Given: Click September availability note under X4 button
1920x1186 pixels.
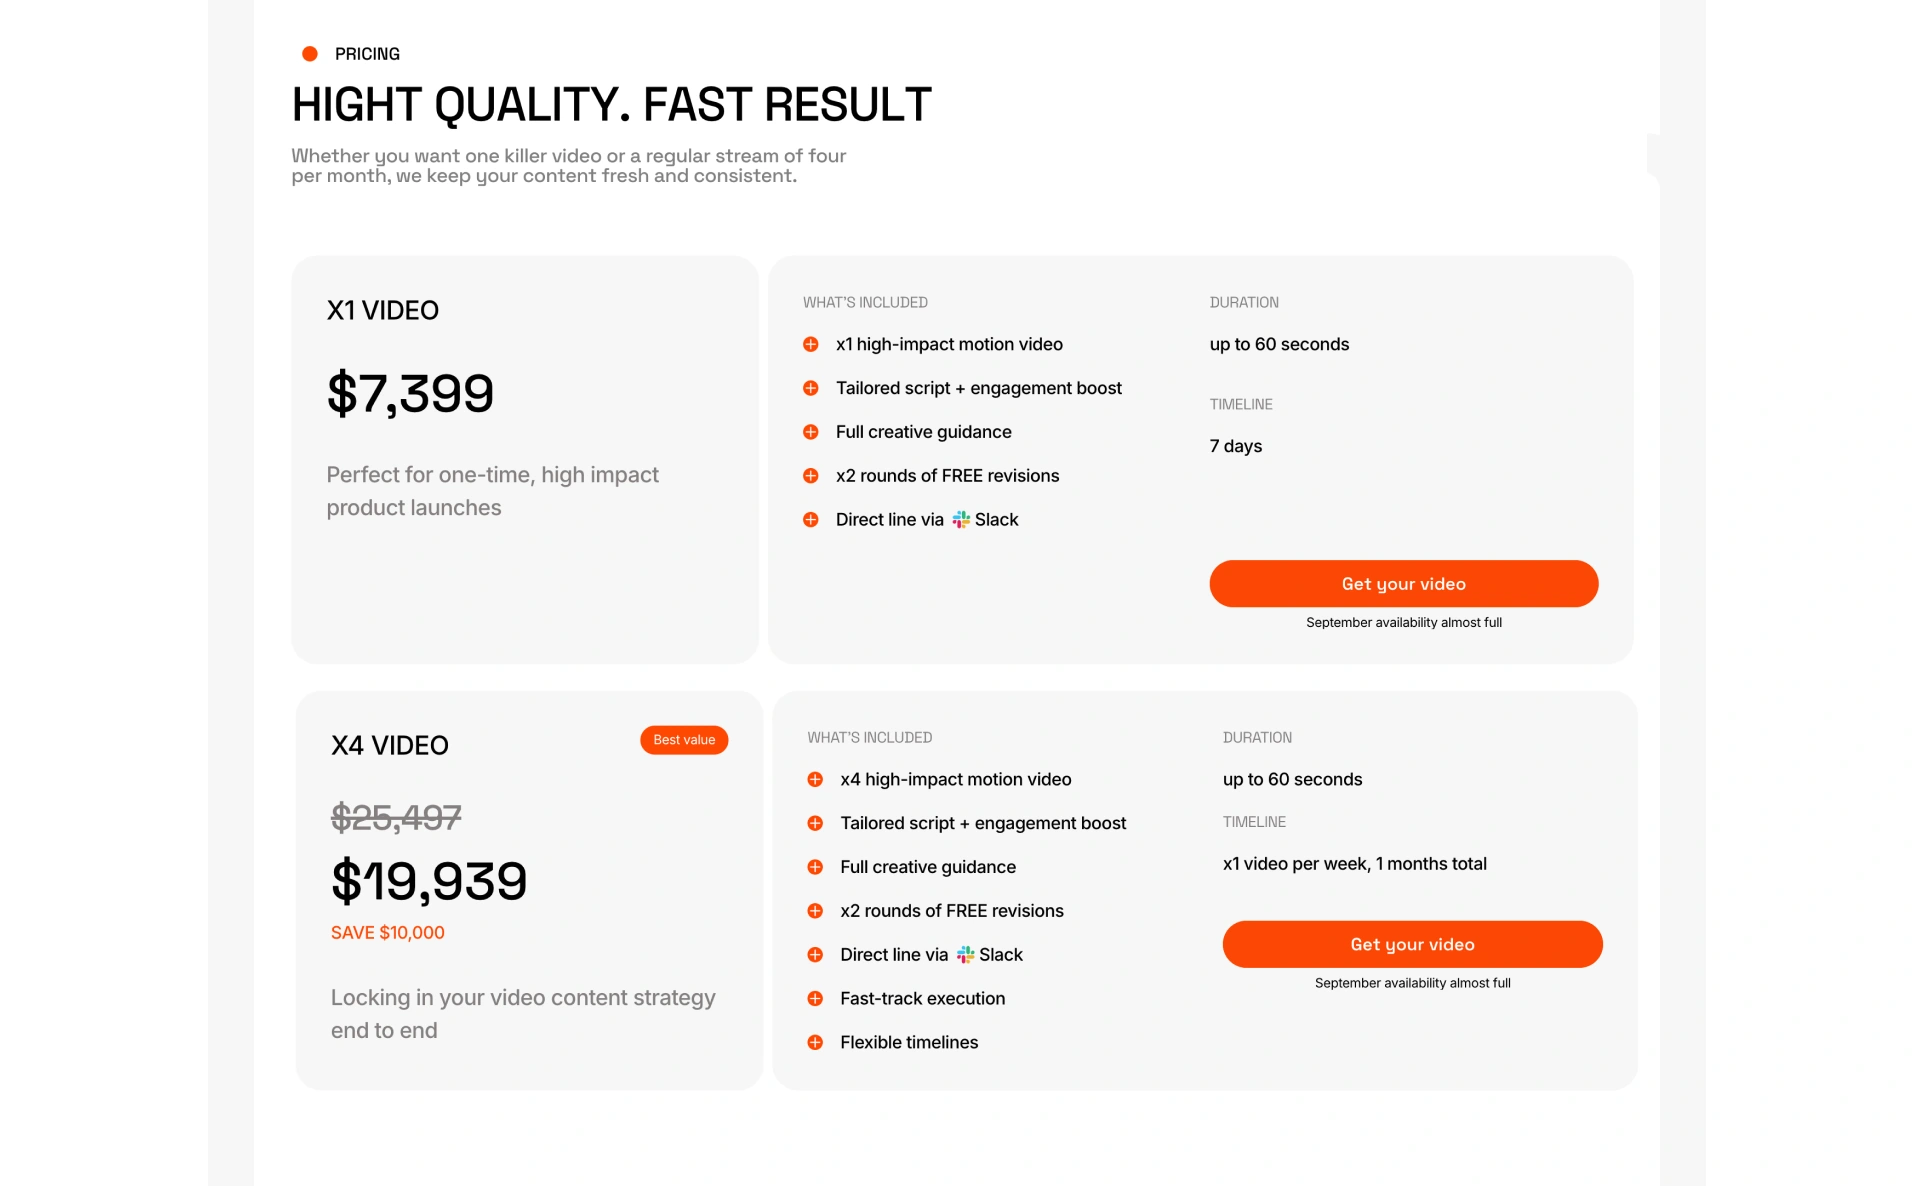Looking at the screenshot, I should coord(1412,983).
